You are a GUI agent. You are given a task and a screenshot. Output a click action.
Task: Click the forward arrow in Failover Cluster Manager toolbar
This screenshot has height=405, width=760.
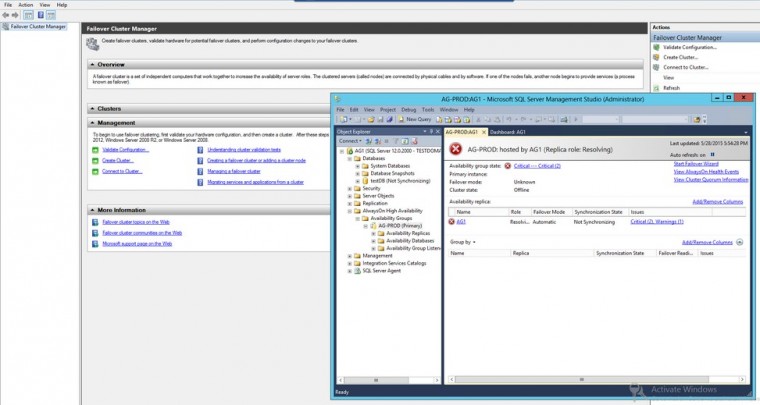click(x=15, y=15)
